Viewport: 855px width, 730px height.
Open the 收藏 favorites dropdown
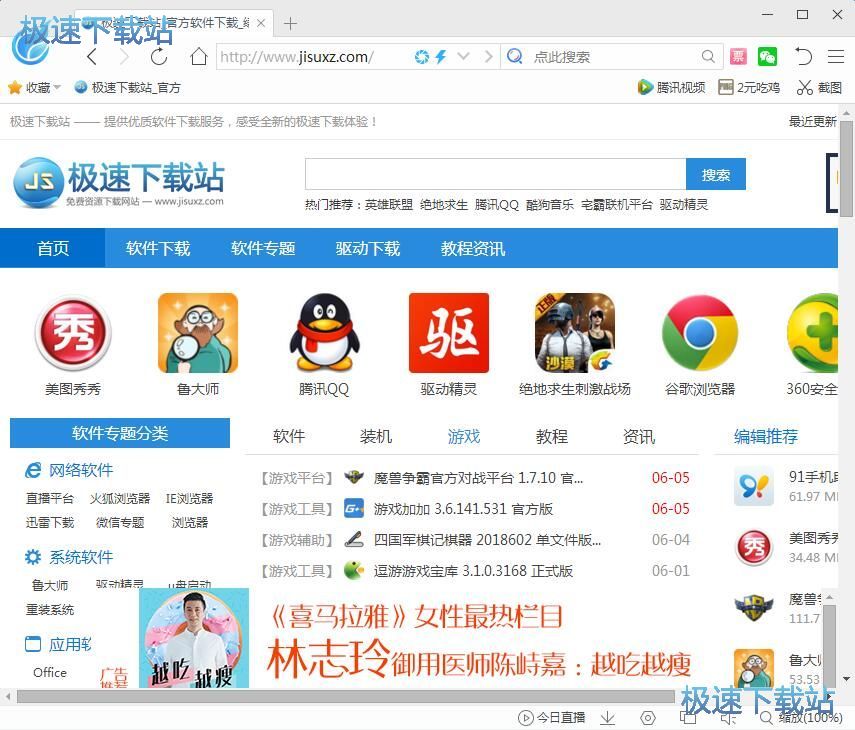[35, 87]
